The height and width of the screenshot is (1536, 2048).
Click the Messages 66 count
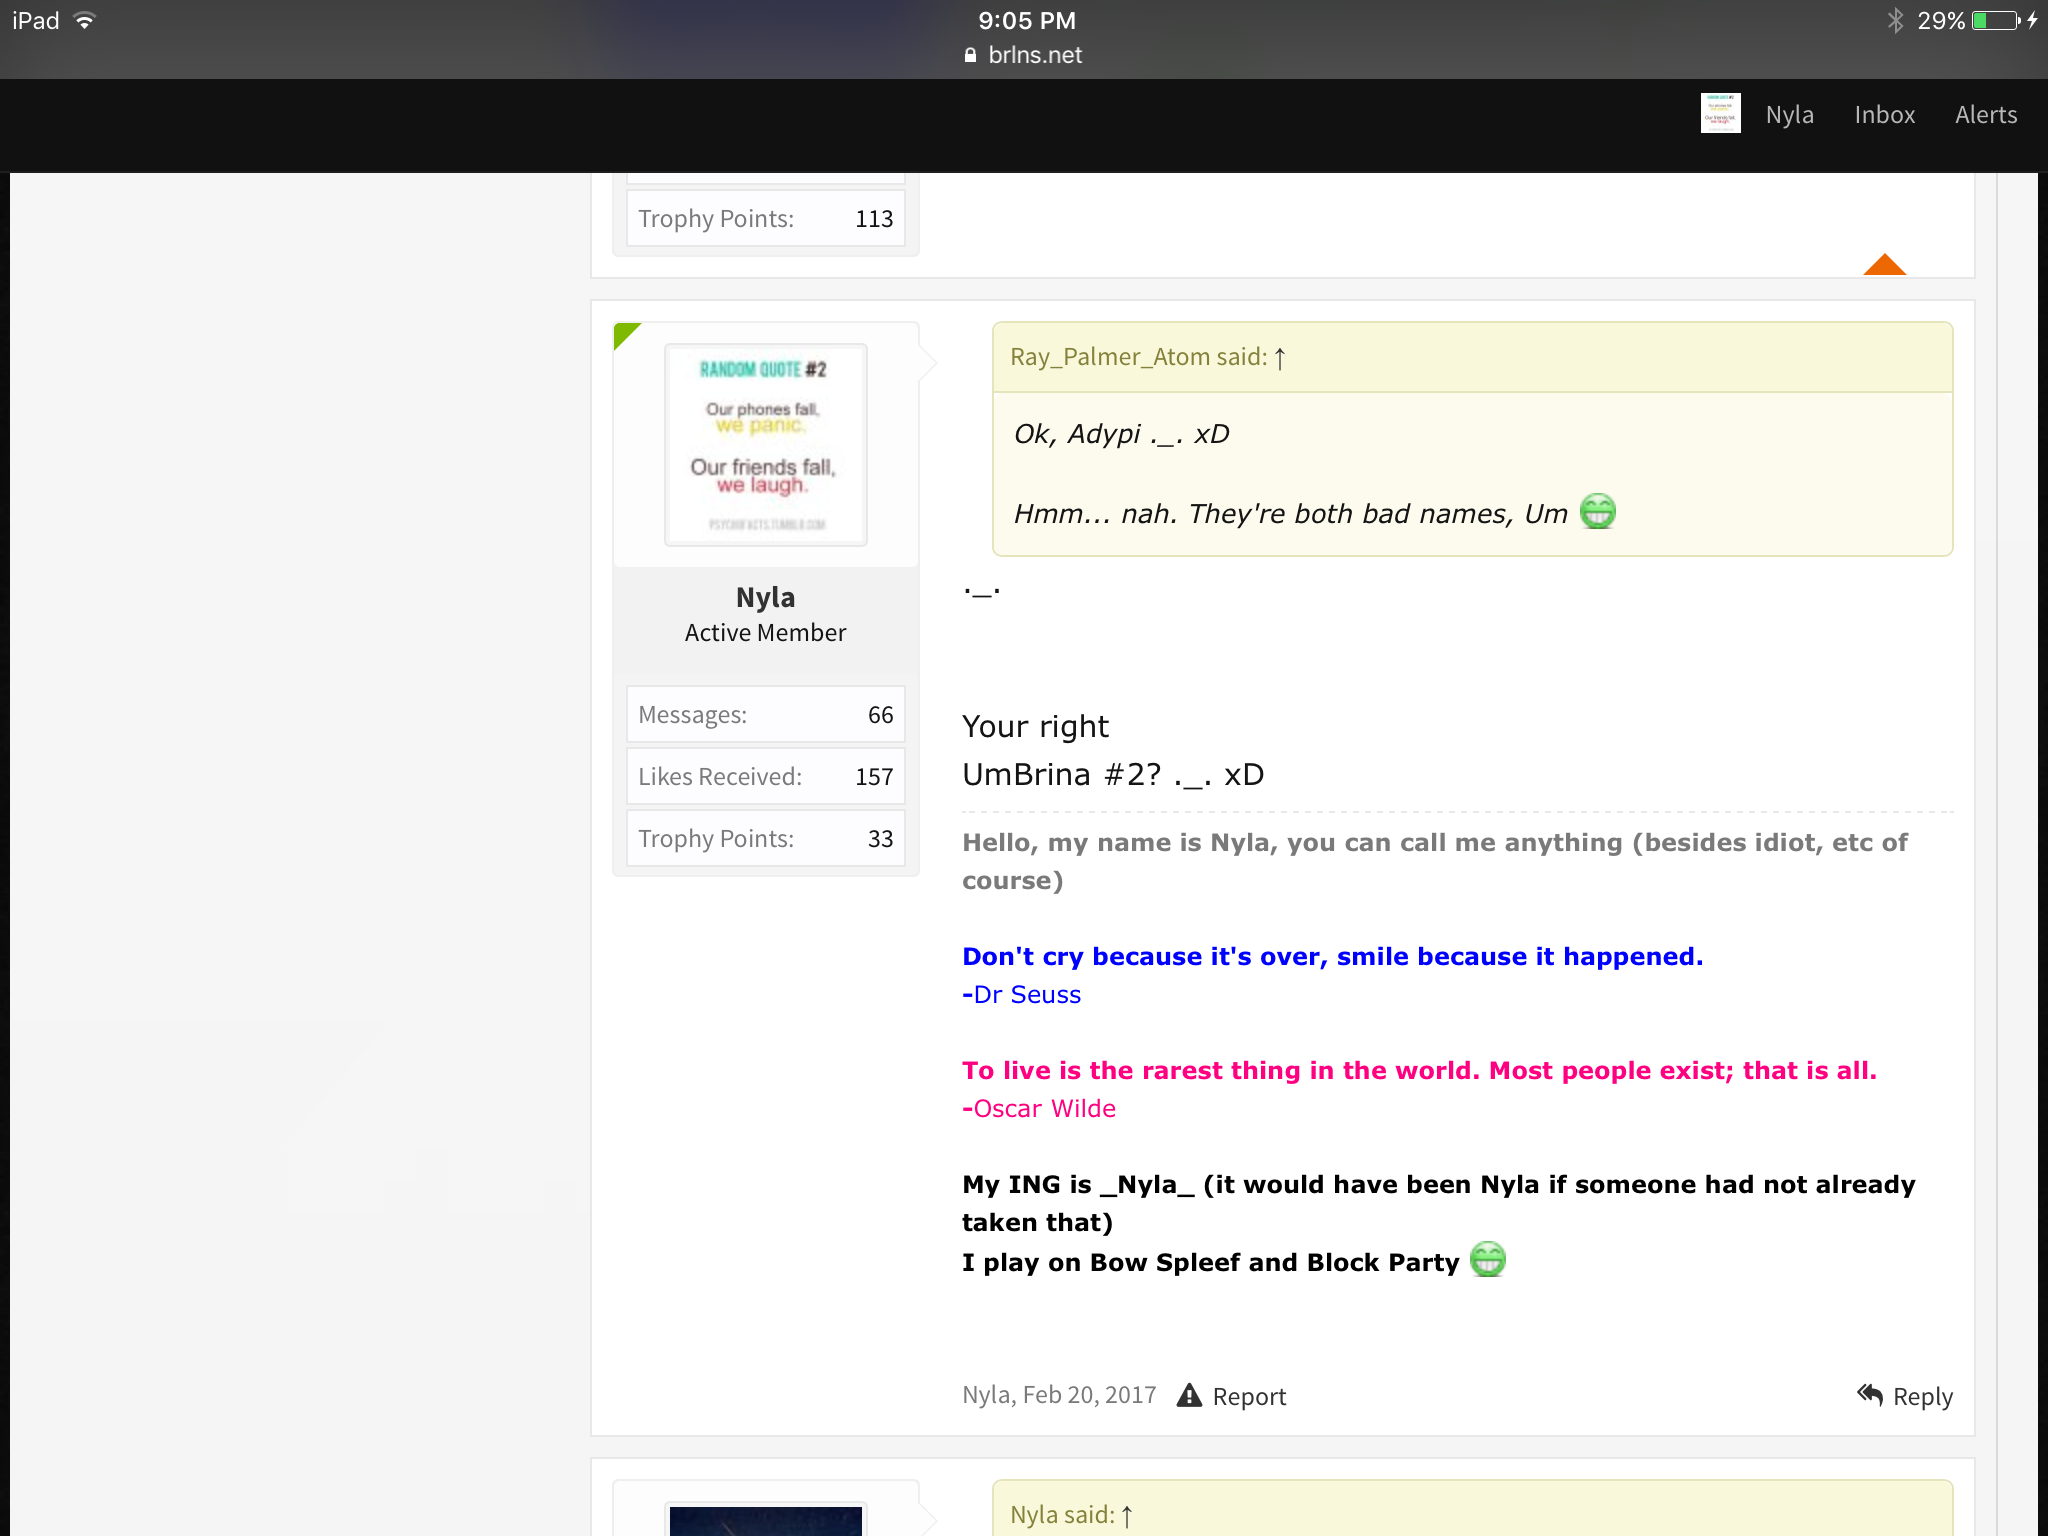880,715
